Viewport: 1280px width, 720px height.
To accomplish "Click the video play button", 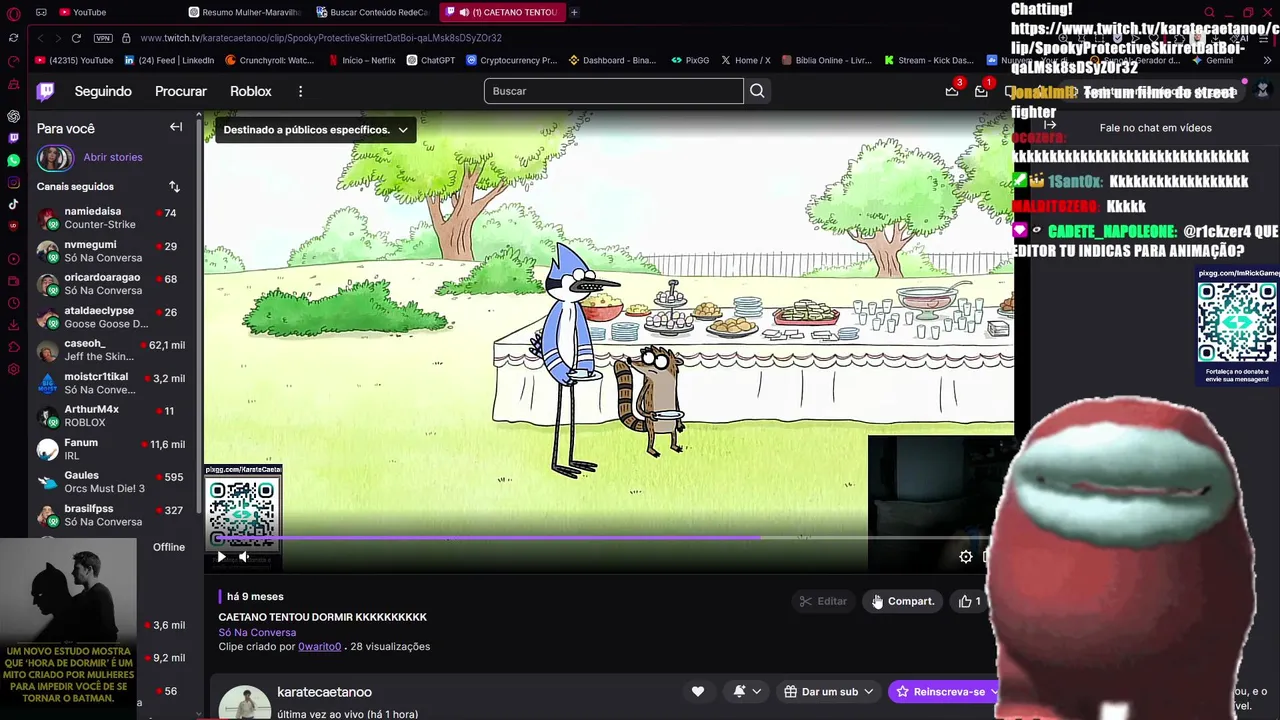I will pos(222,557).
